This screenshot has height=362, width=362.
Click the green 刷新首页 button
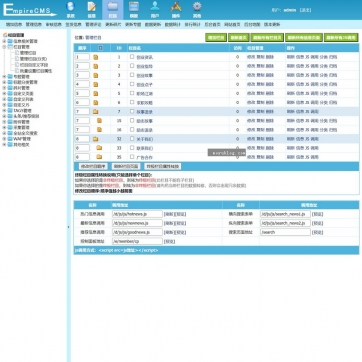(x=239, y=38)
